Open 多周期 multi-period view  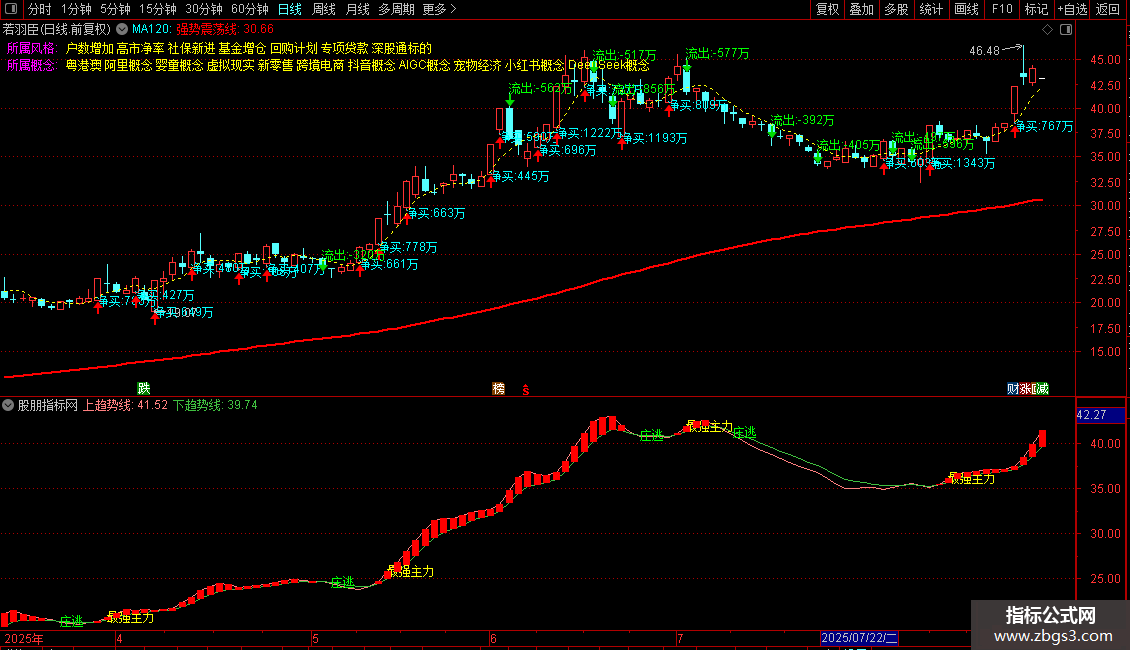396,9
